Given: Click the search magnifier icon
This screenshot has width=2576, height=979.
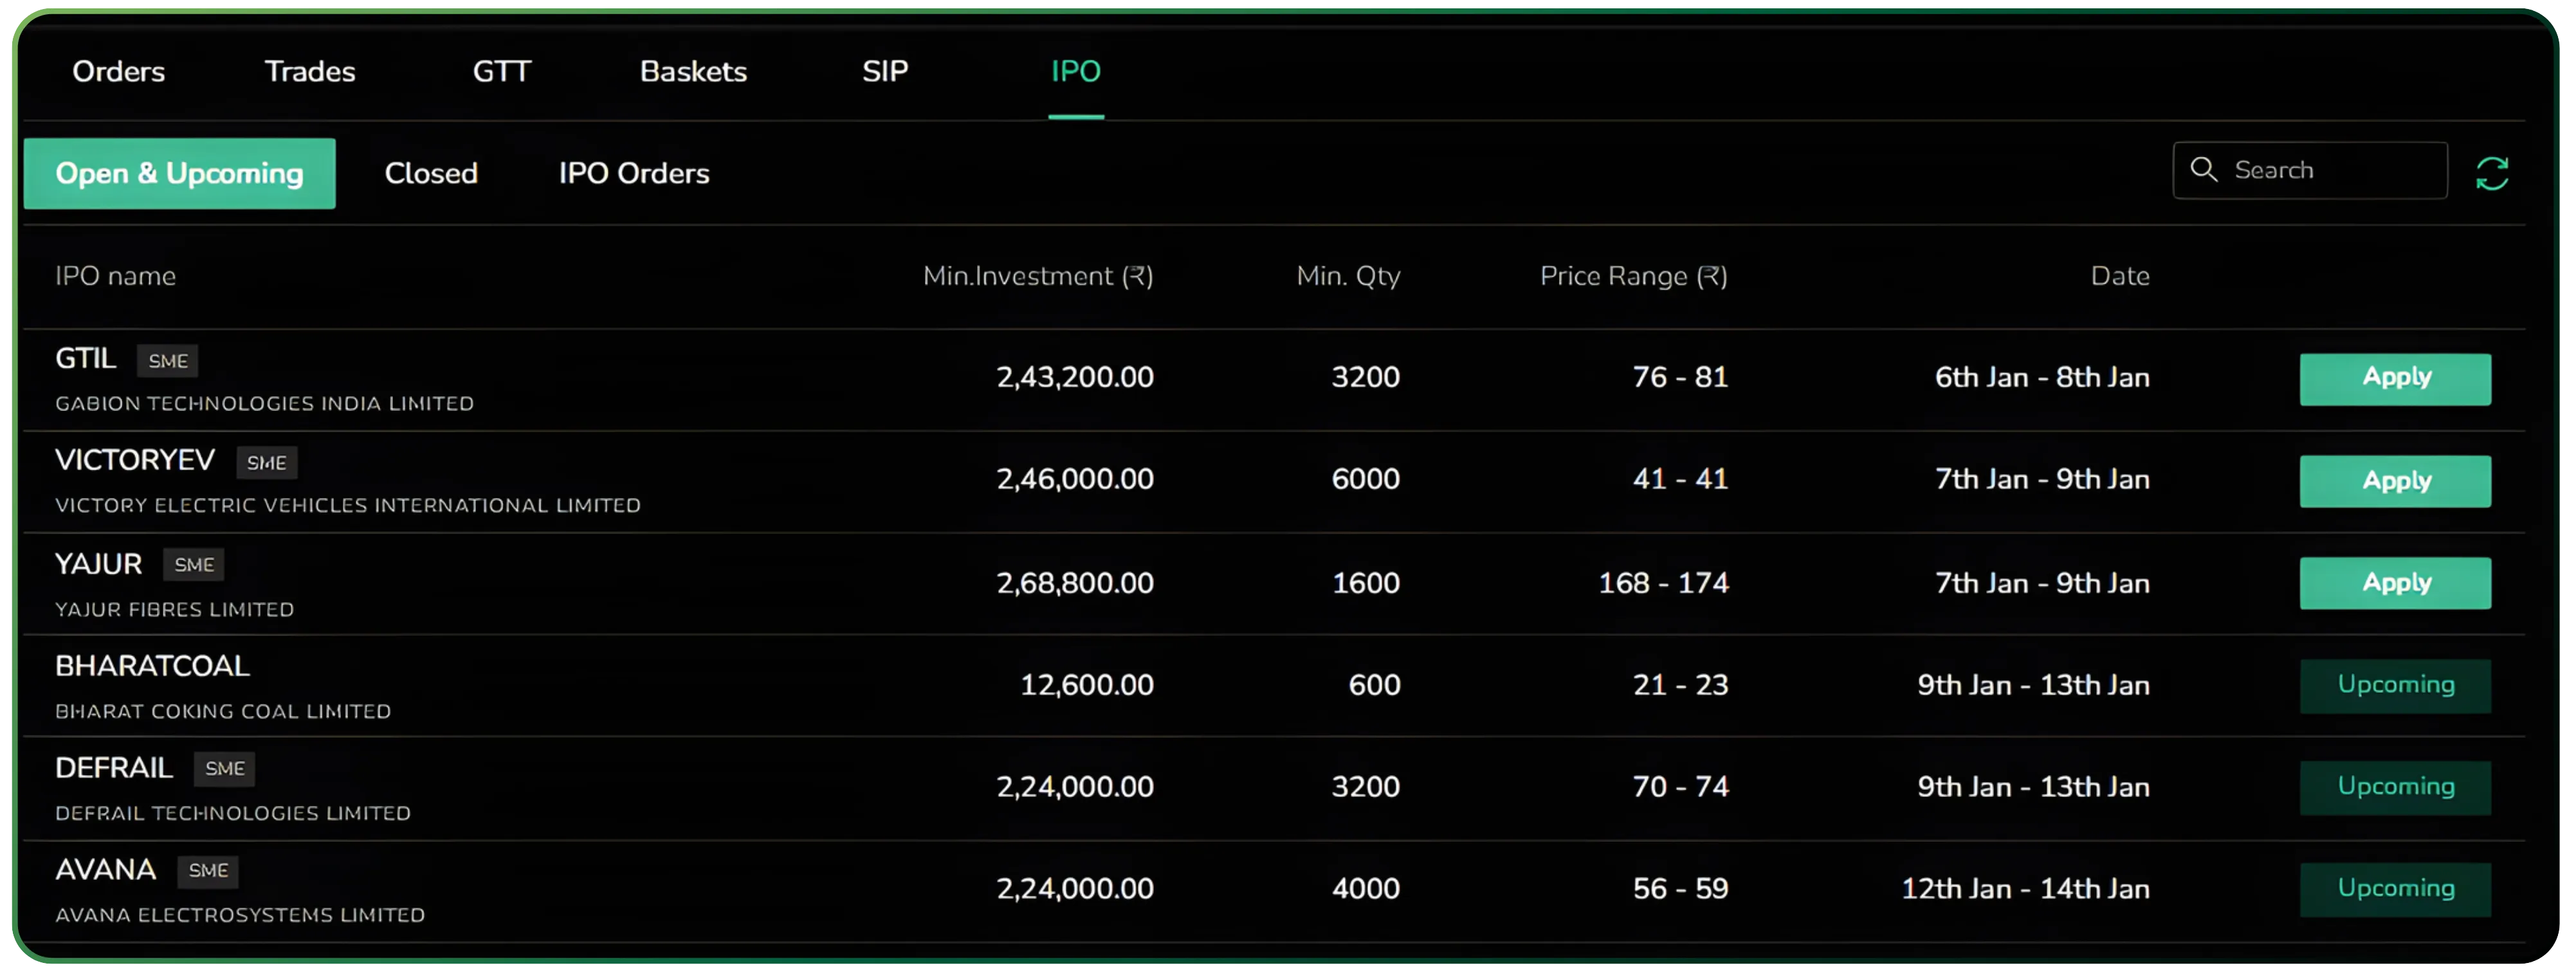Looking at the screenshot, I should point(2204,170).
